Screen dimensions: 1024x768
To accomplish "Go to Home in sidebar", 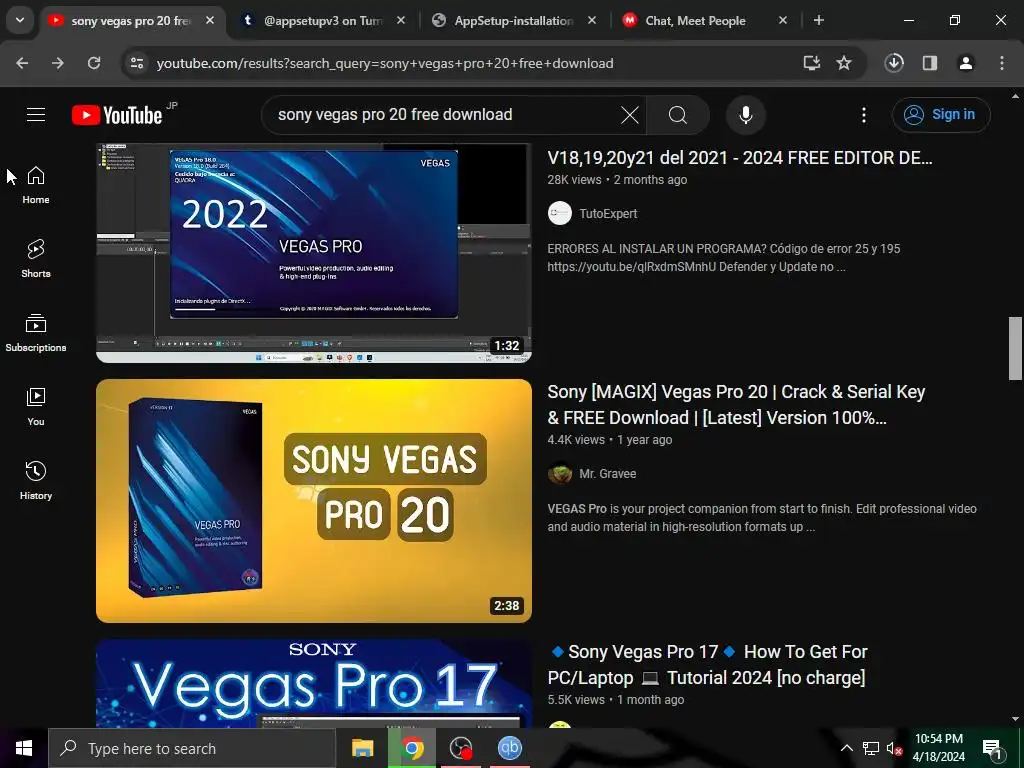I will [x=36, y=185].
